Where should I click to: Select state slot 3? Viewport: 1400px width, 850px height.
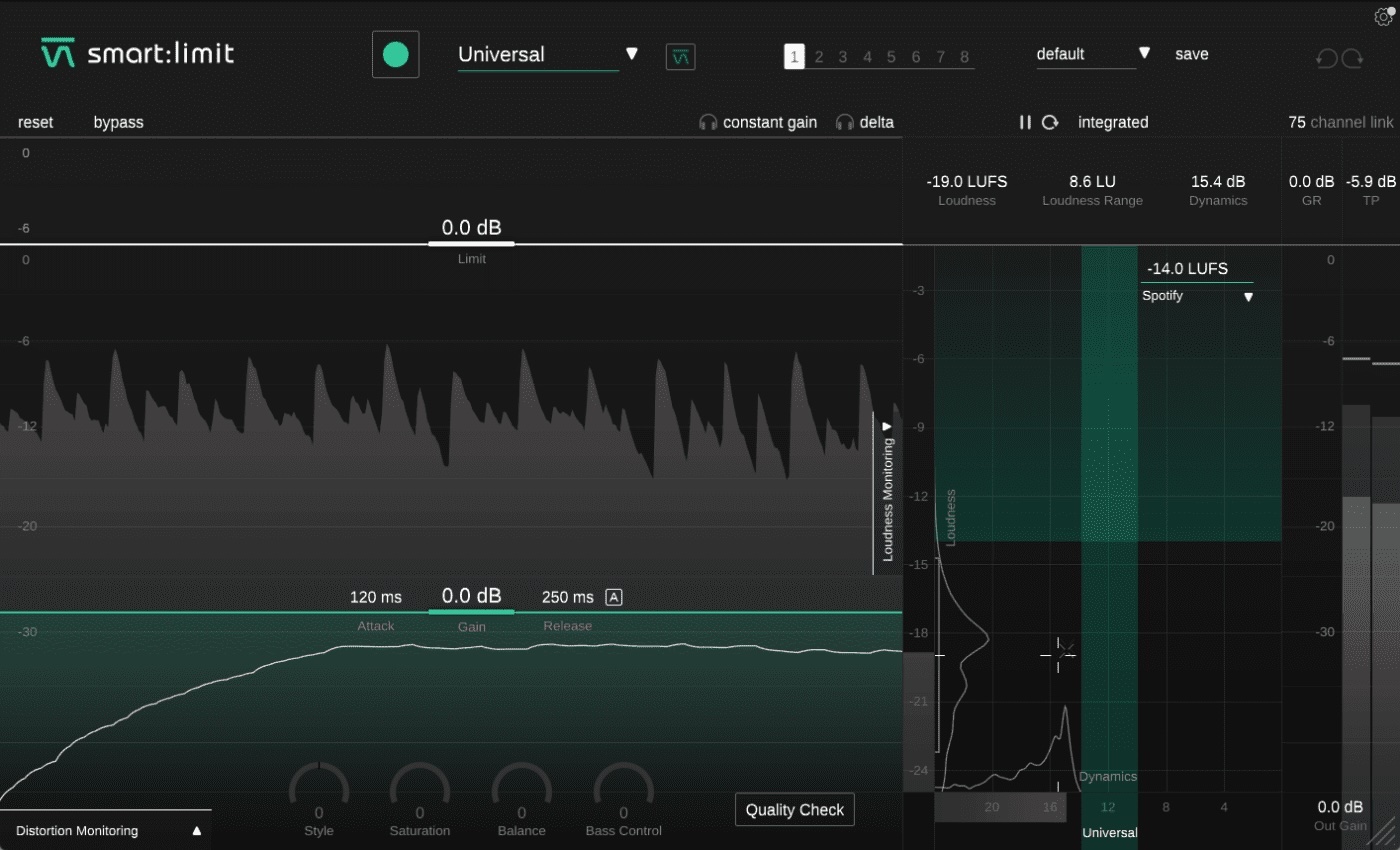(x=843, y=57)
